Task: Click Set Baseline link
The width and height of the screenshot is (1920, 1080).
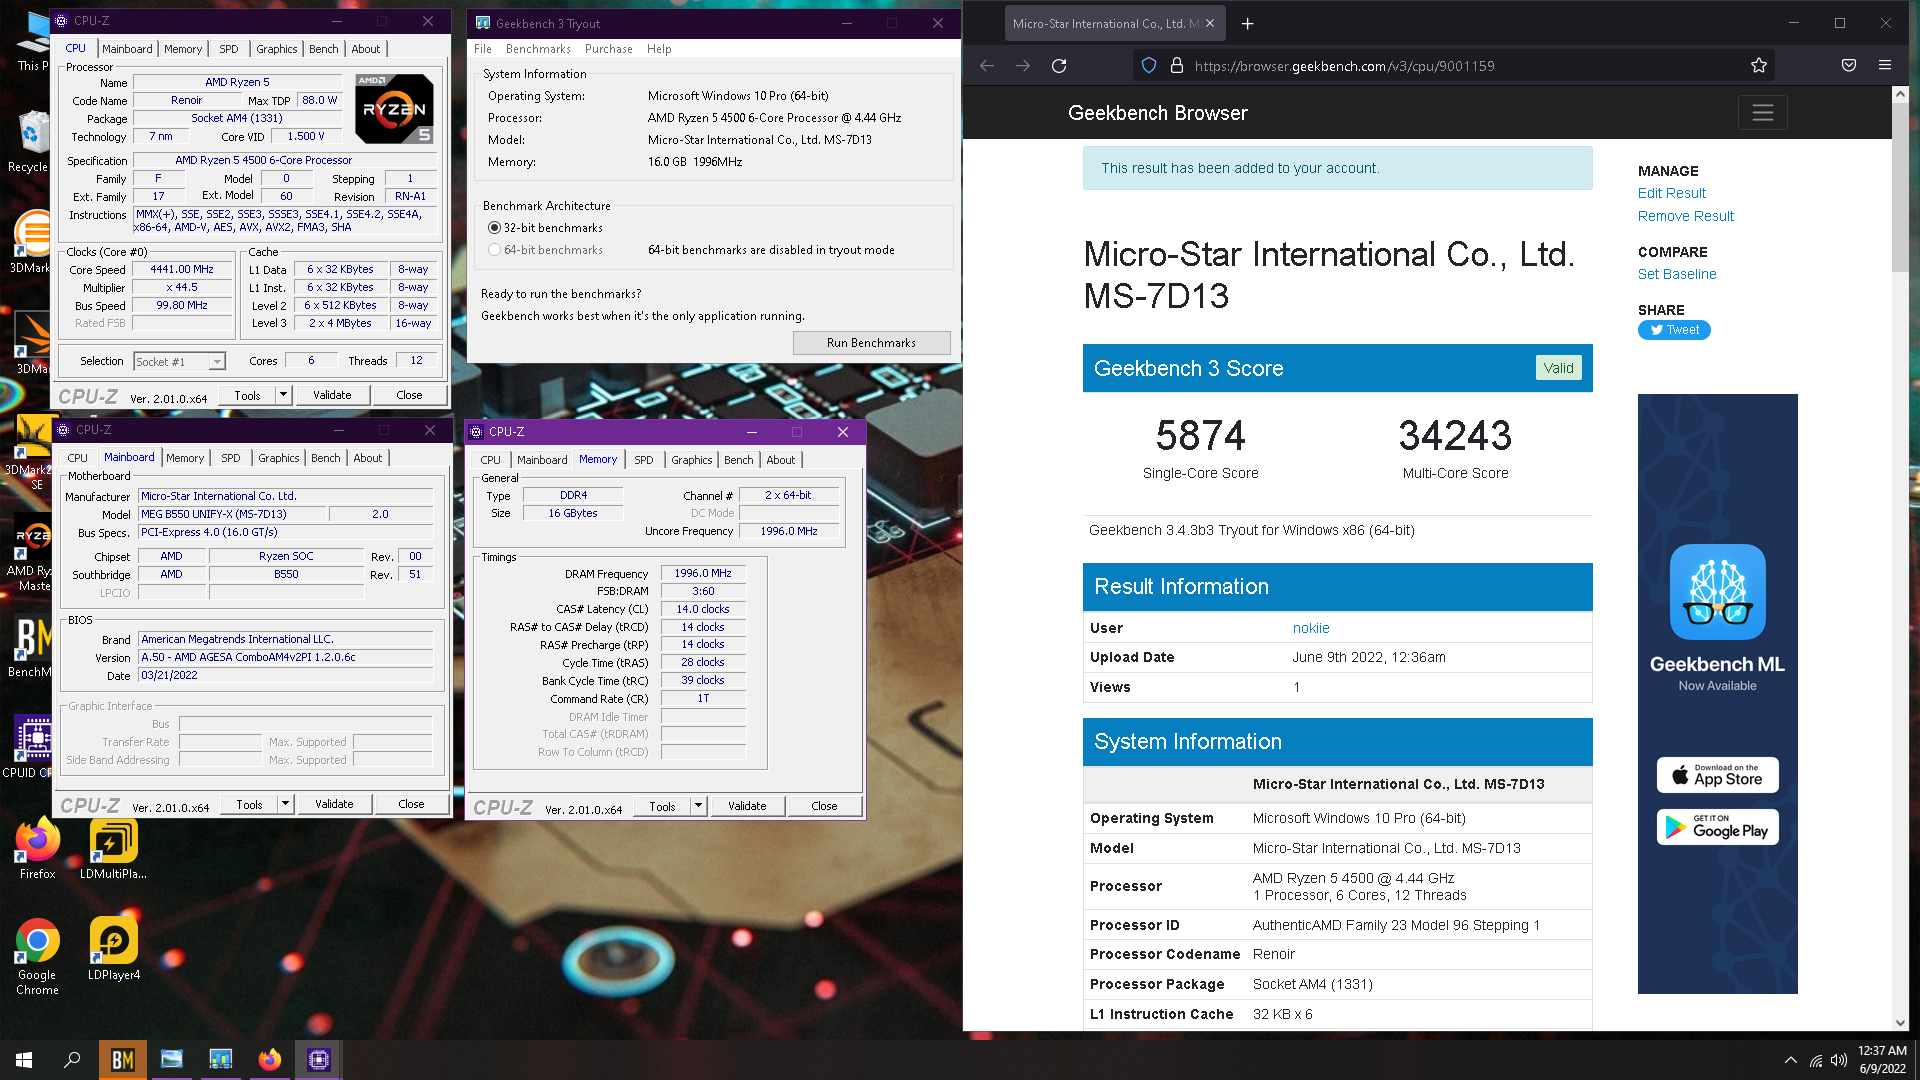Action: [1677, 274]
